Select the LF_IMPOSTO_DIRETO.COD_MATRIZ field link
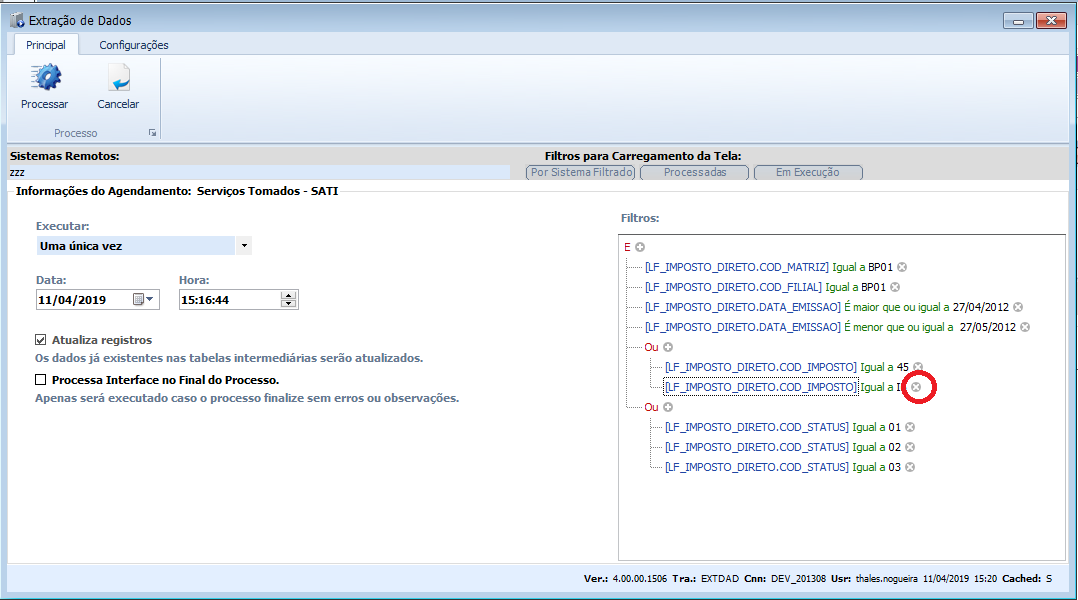1078x600 pixels. coord(736,267)
